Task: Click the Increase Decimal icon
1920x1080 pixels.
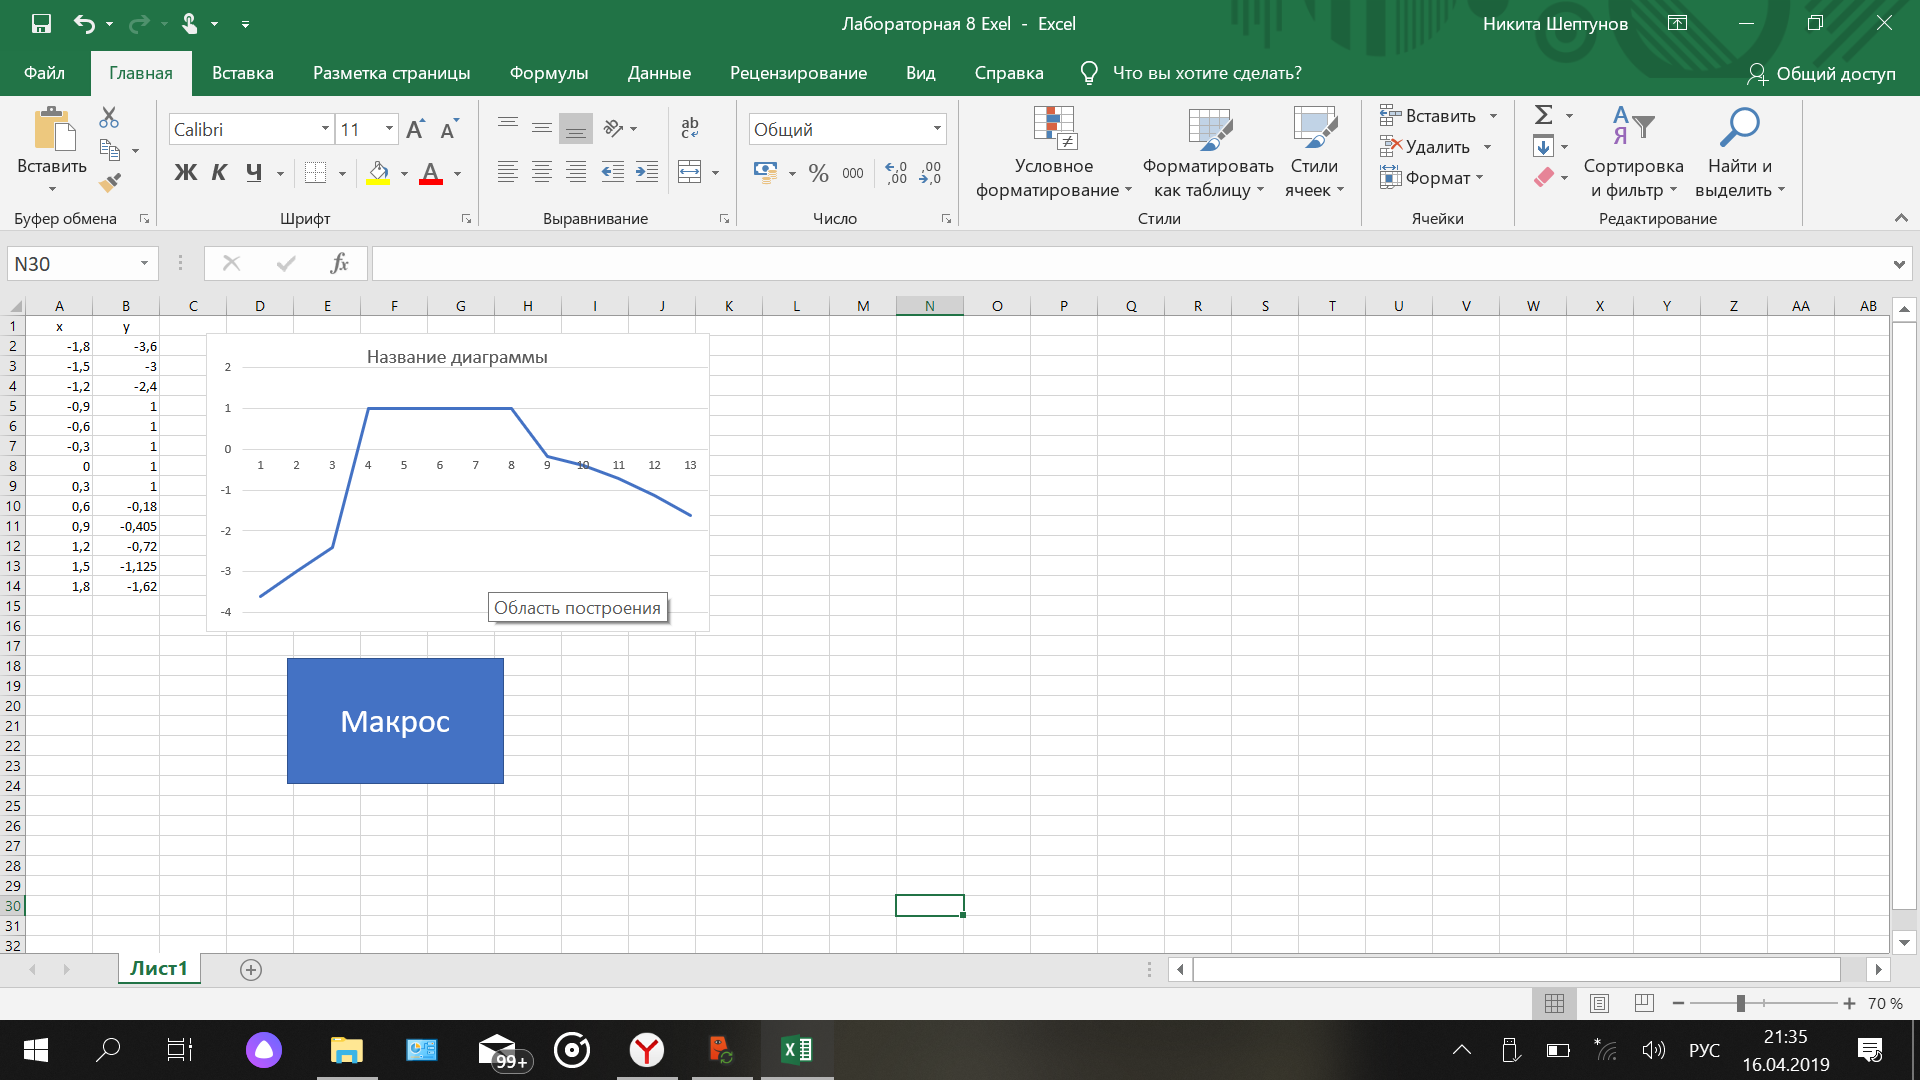Action: click(896, 173)
